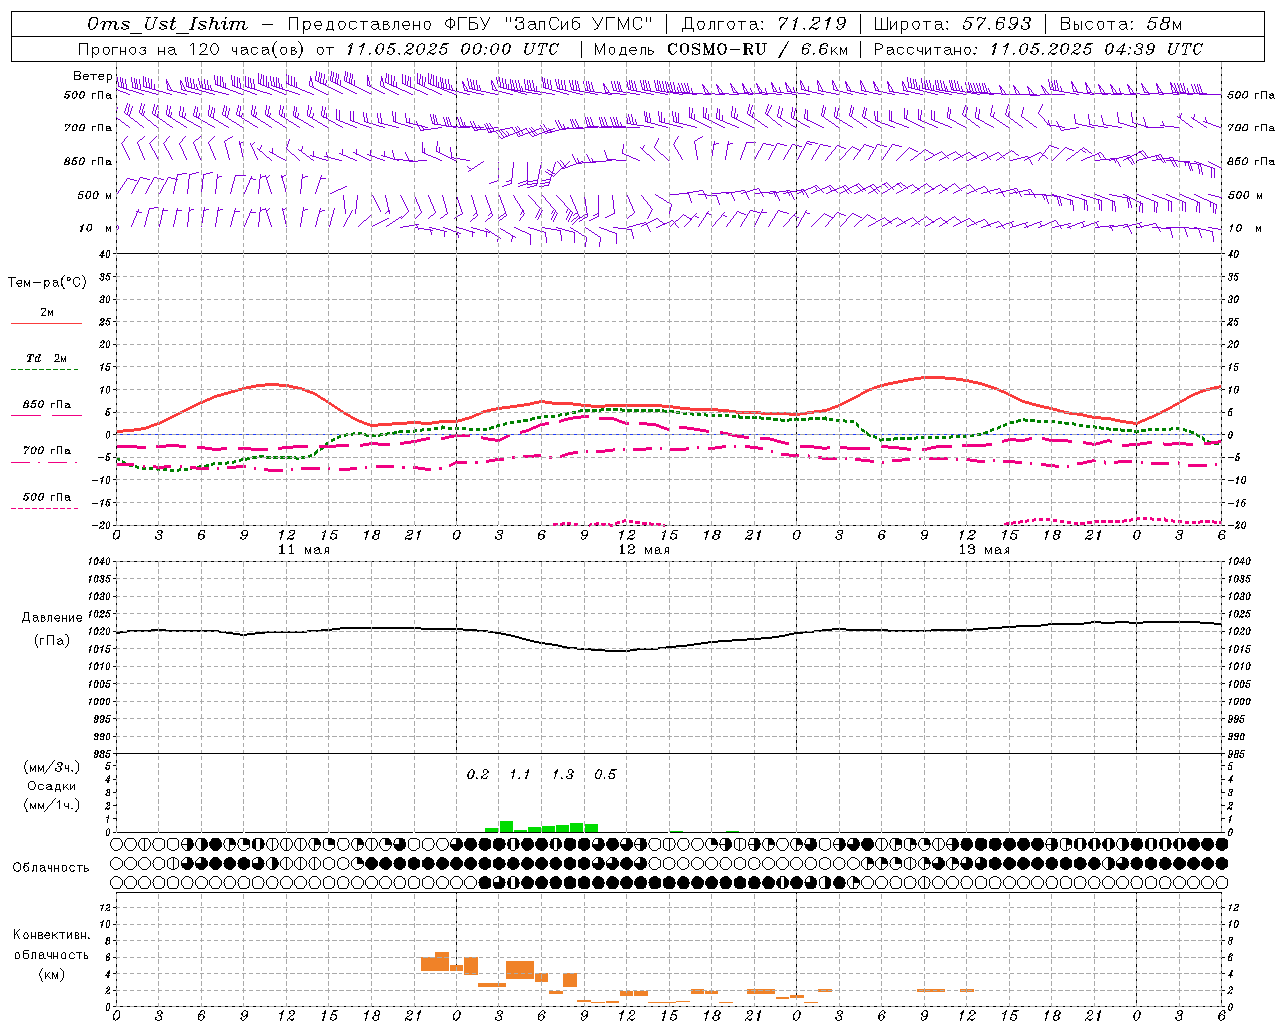This screenshot has height=1024, width=1280.
Task: Select the altitude text Высота: 58м
Action: (x=1120, y=24)
